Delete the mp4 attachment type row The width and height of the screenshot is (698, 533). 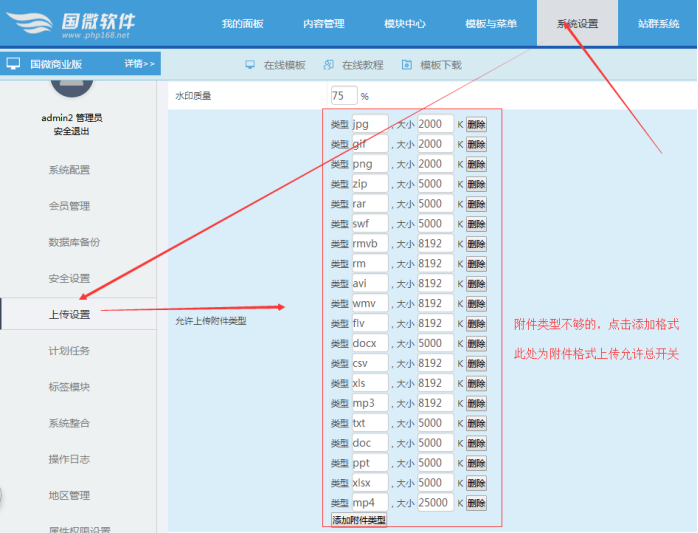click(476, 503)
